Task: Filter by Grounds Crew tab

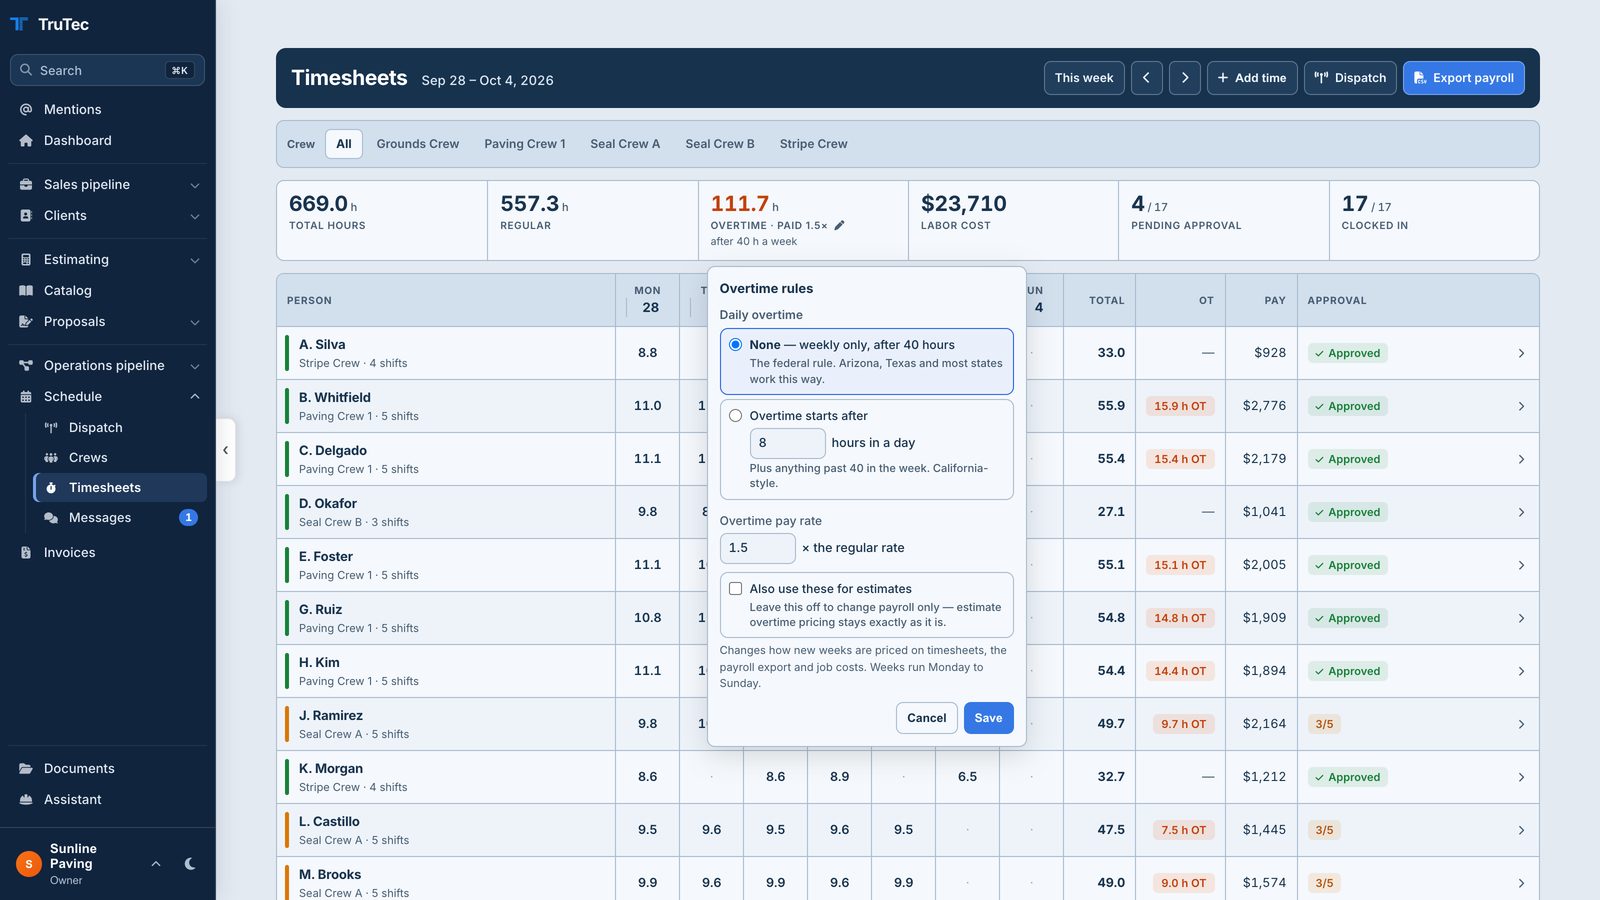Action: tap(418, 144)
